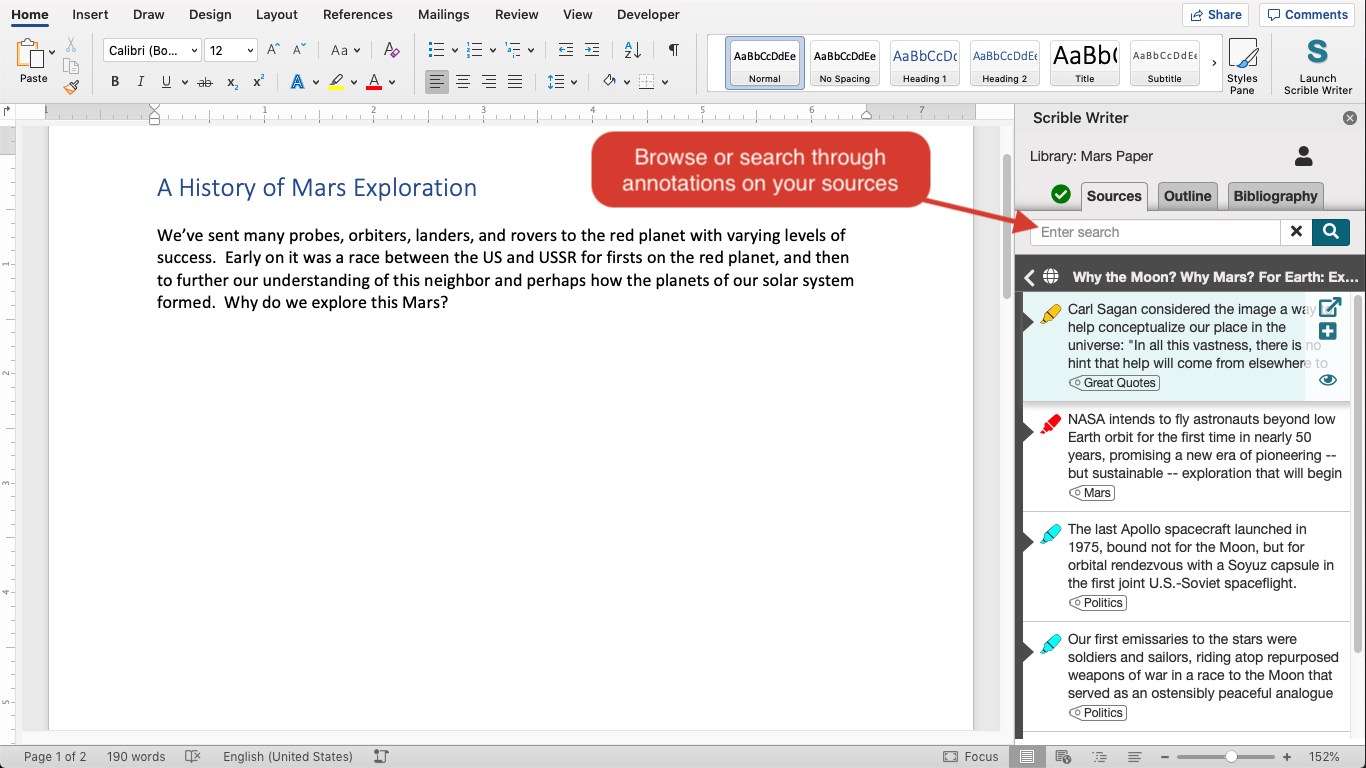Click the Sort A-Z icon

click(632, 50)
